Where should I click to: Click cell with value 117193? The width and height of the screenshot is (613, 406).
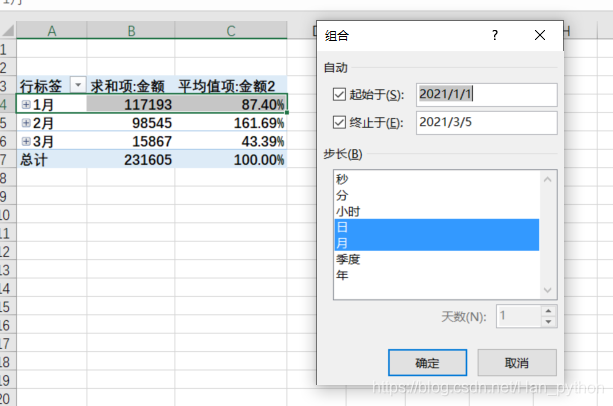[x=131, y=104]
